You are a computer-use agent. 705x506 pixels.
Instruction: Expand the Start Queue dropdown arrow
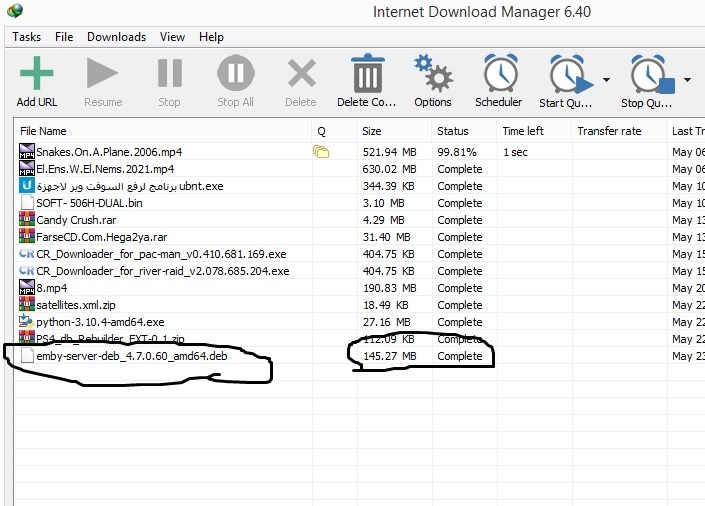tap(606, 80)
